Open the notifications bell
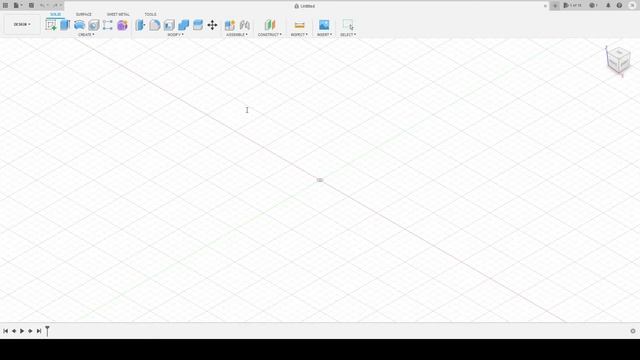Viewport: 640px width, 360px height. [608, 6]
